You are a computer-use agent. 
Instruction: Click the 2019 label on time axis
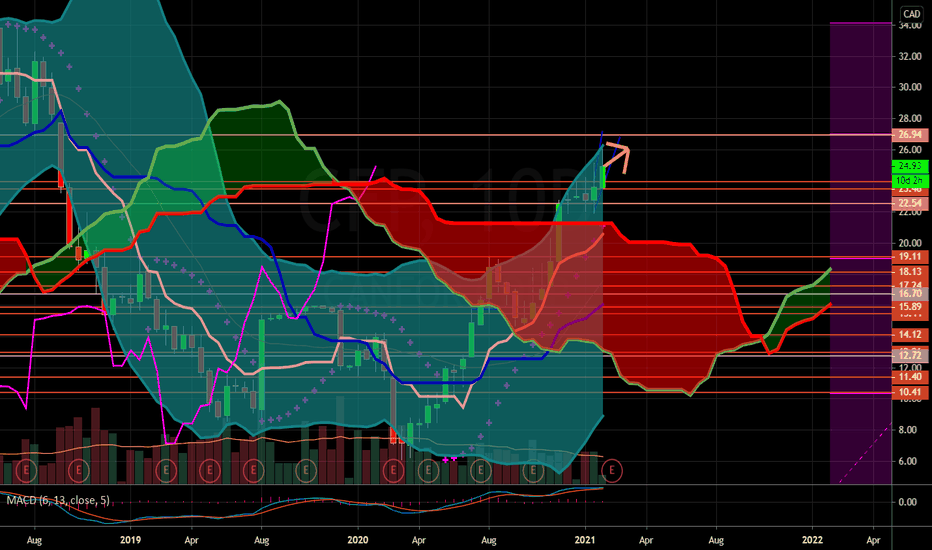tap(130, 540)
